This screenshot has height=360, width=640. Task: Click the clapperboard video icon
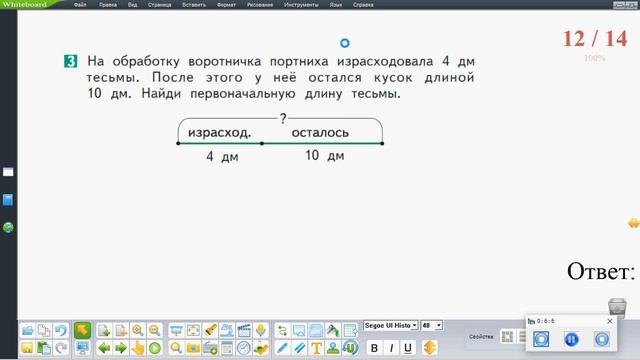click(x=244, y=330)
